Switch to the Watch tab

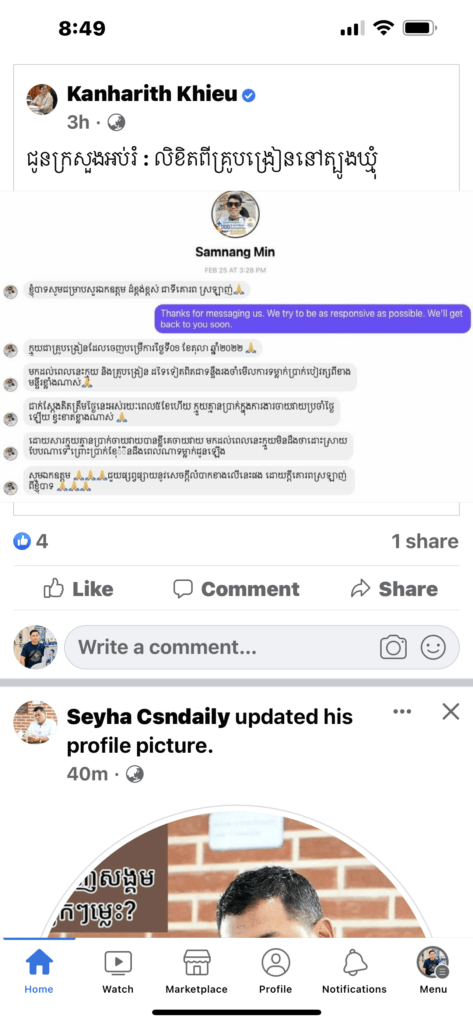118,971
